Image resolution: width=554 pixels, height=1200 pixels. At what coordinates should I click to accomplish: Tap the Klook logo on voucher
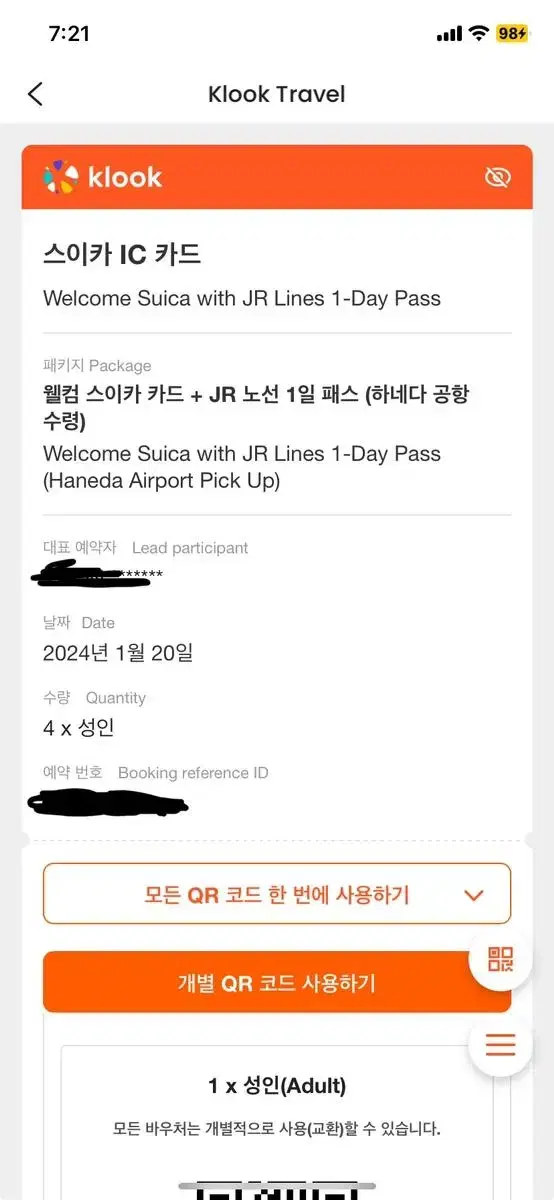[x=102, y=177]
